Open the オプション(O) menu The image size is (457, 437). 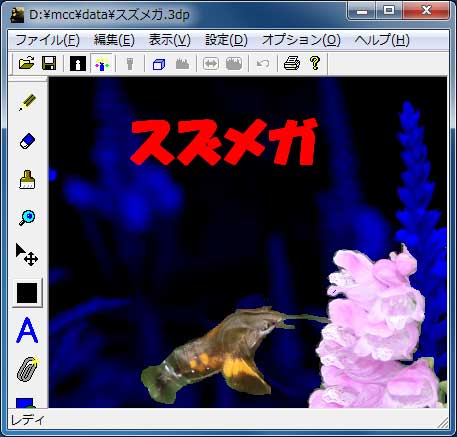pyautogui.click(x=301, y=40)
